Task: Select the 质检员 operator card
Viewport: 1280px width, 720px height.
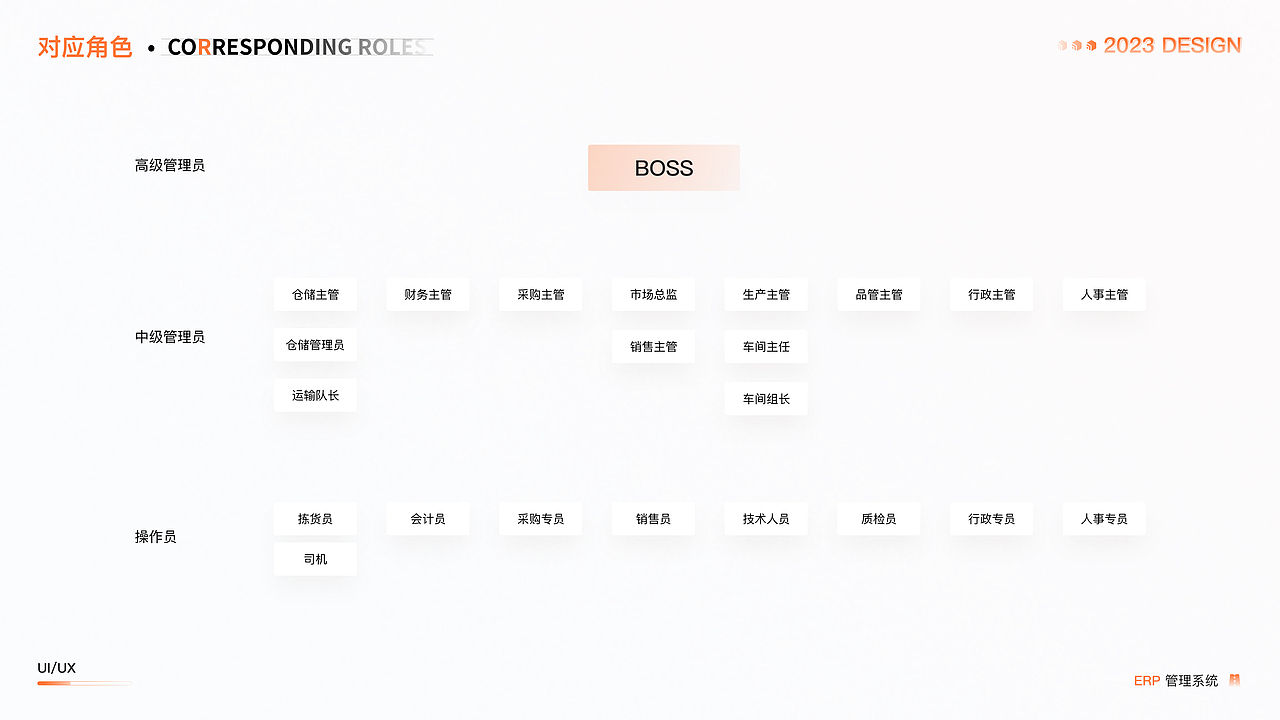Action: pyautogui.click(x=879, y=519)
